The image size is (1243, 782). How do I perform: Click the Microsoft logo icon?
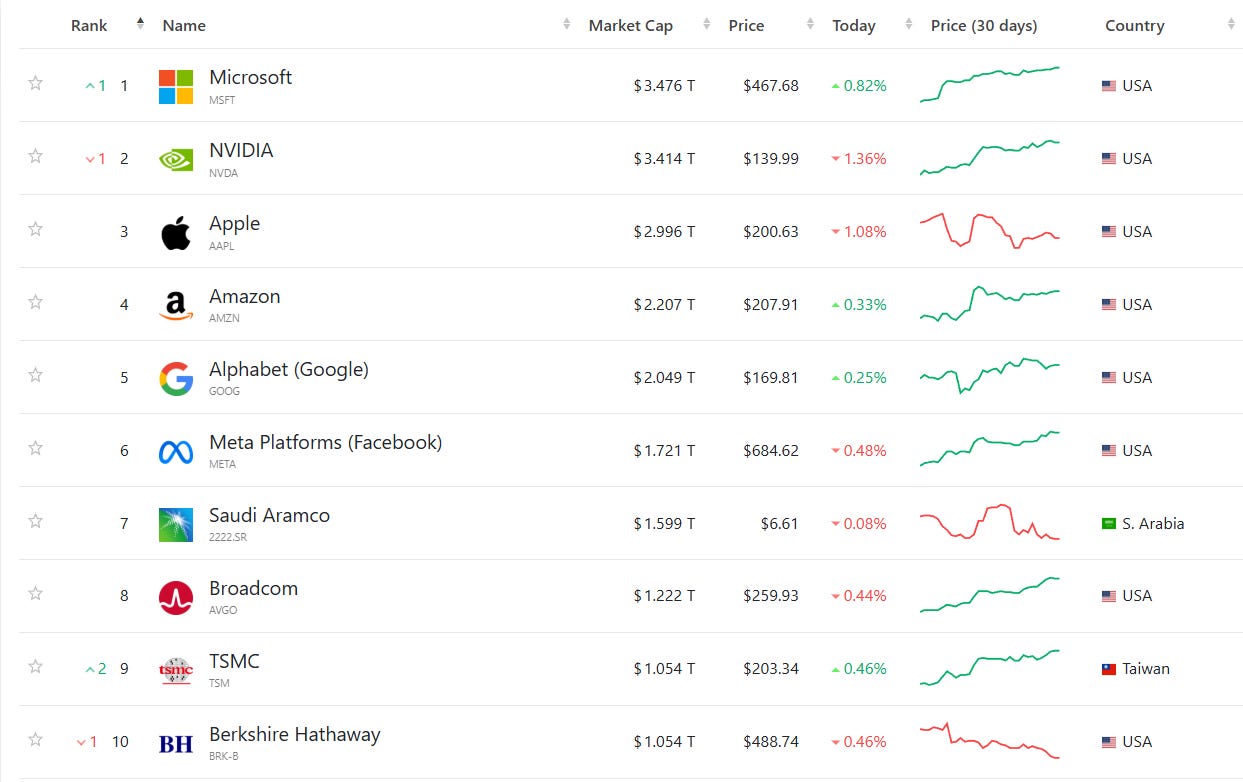click(176, 86)
